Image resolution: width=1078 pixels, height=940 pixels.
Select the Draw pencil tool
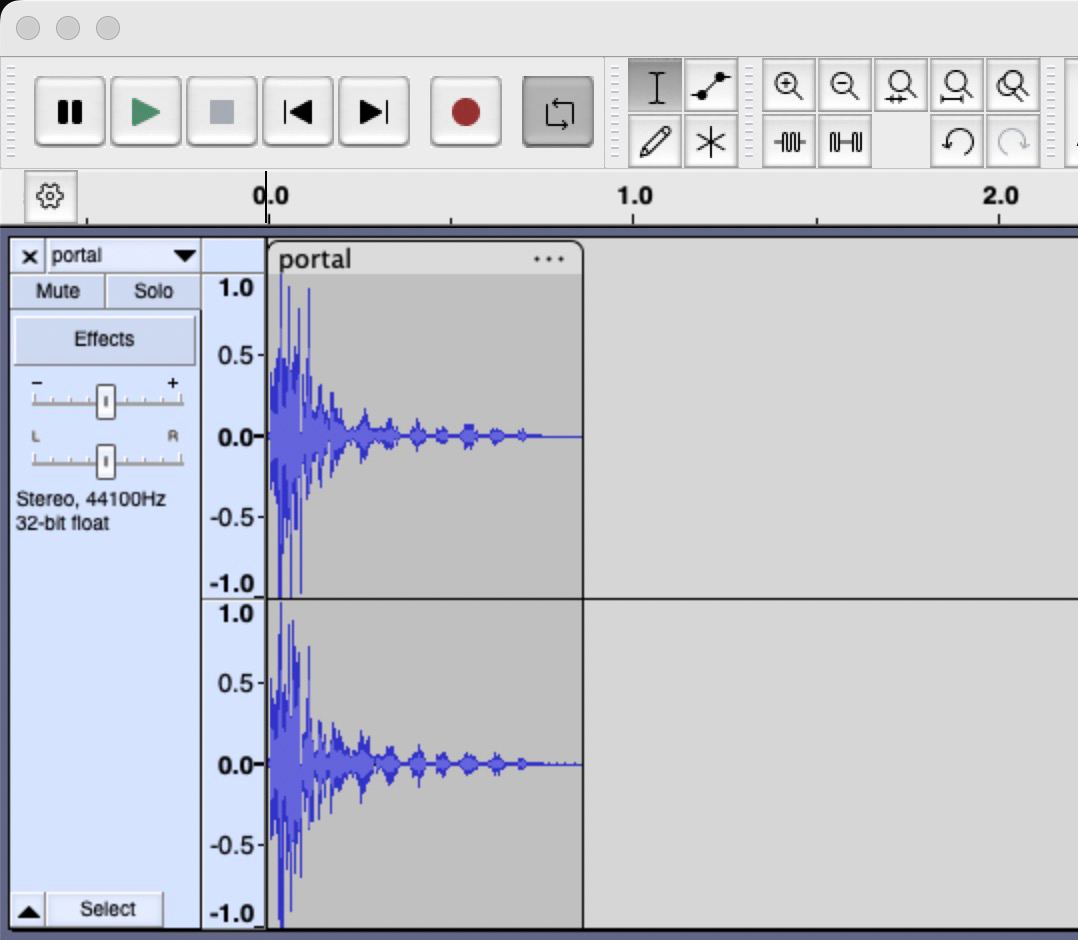pos(655,142)
